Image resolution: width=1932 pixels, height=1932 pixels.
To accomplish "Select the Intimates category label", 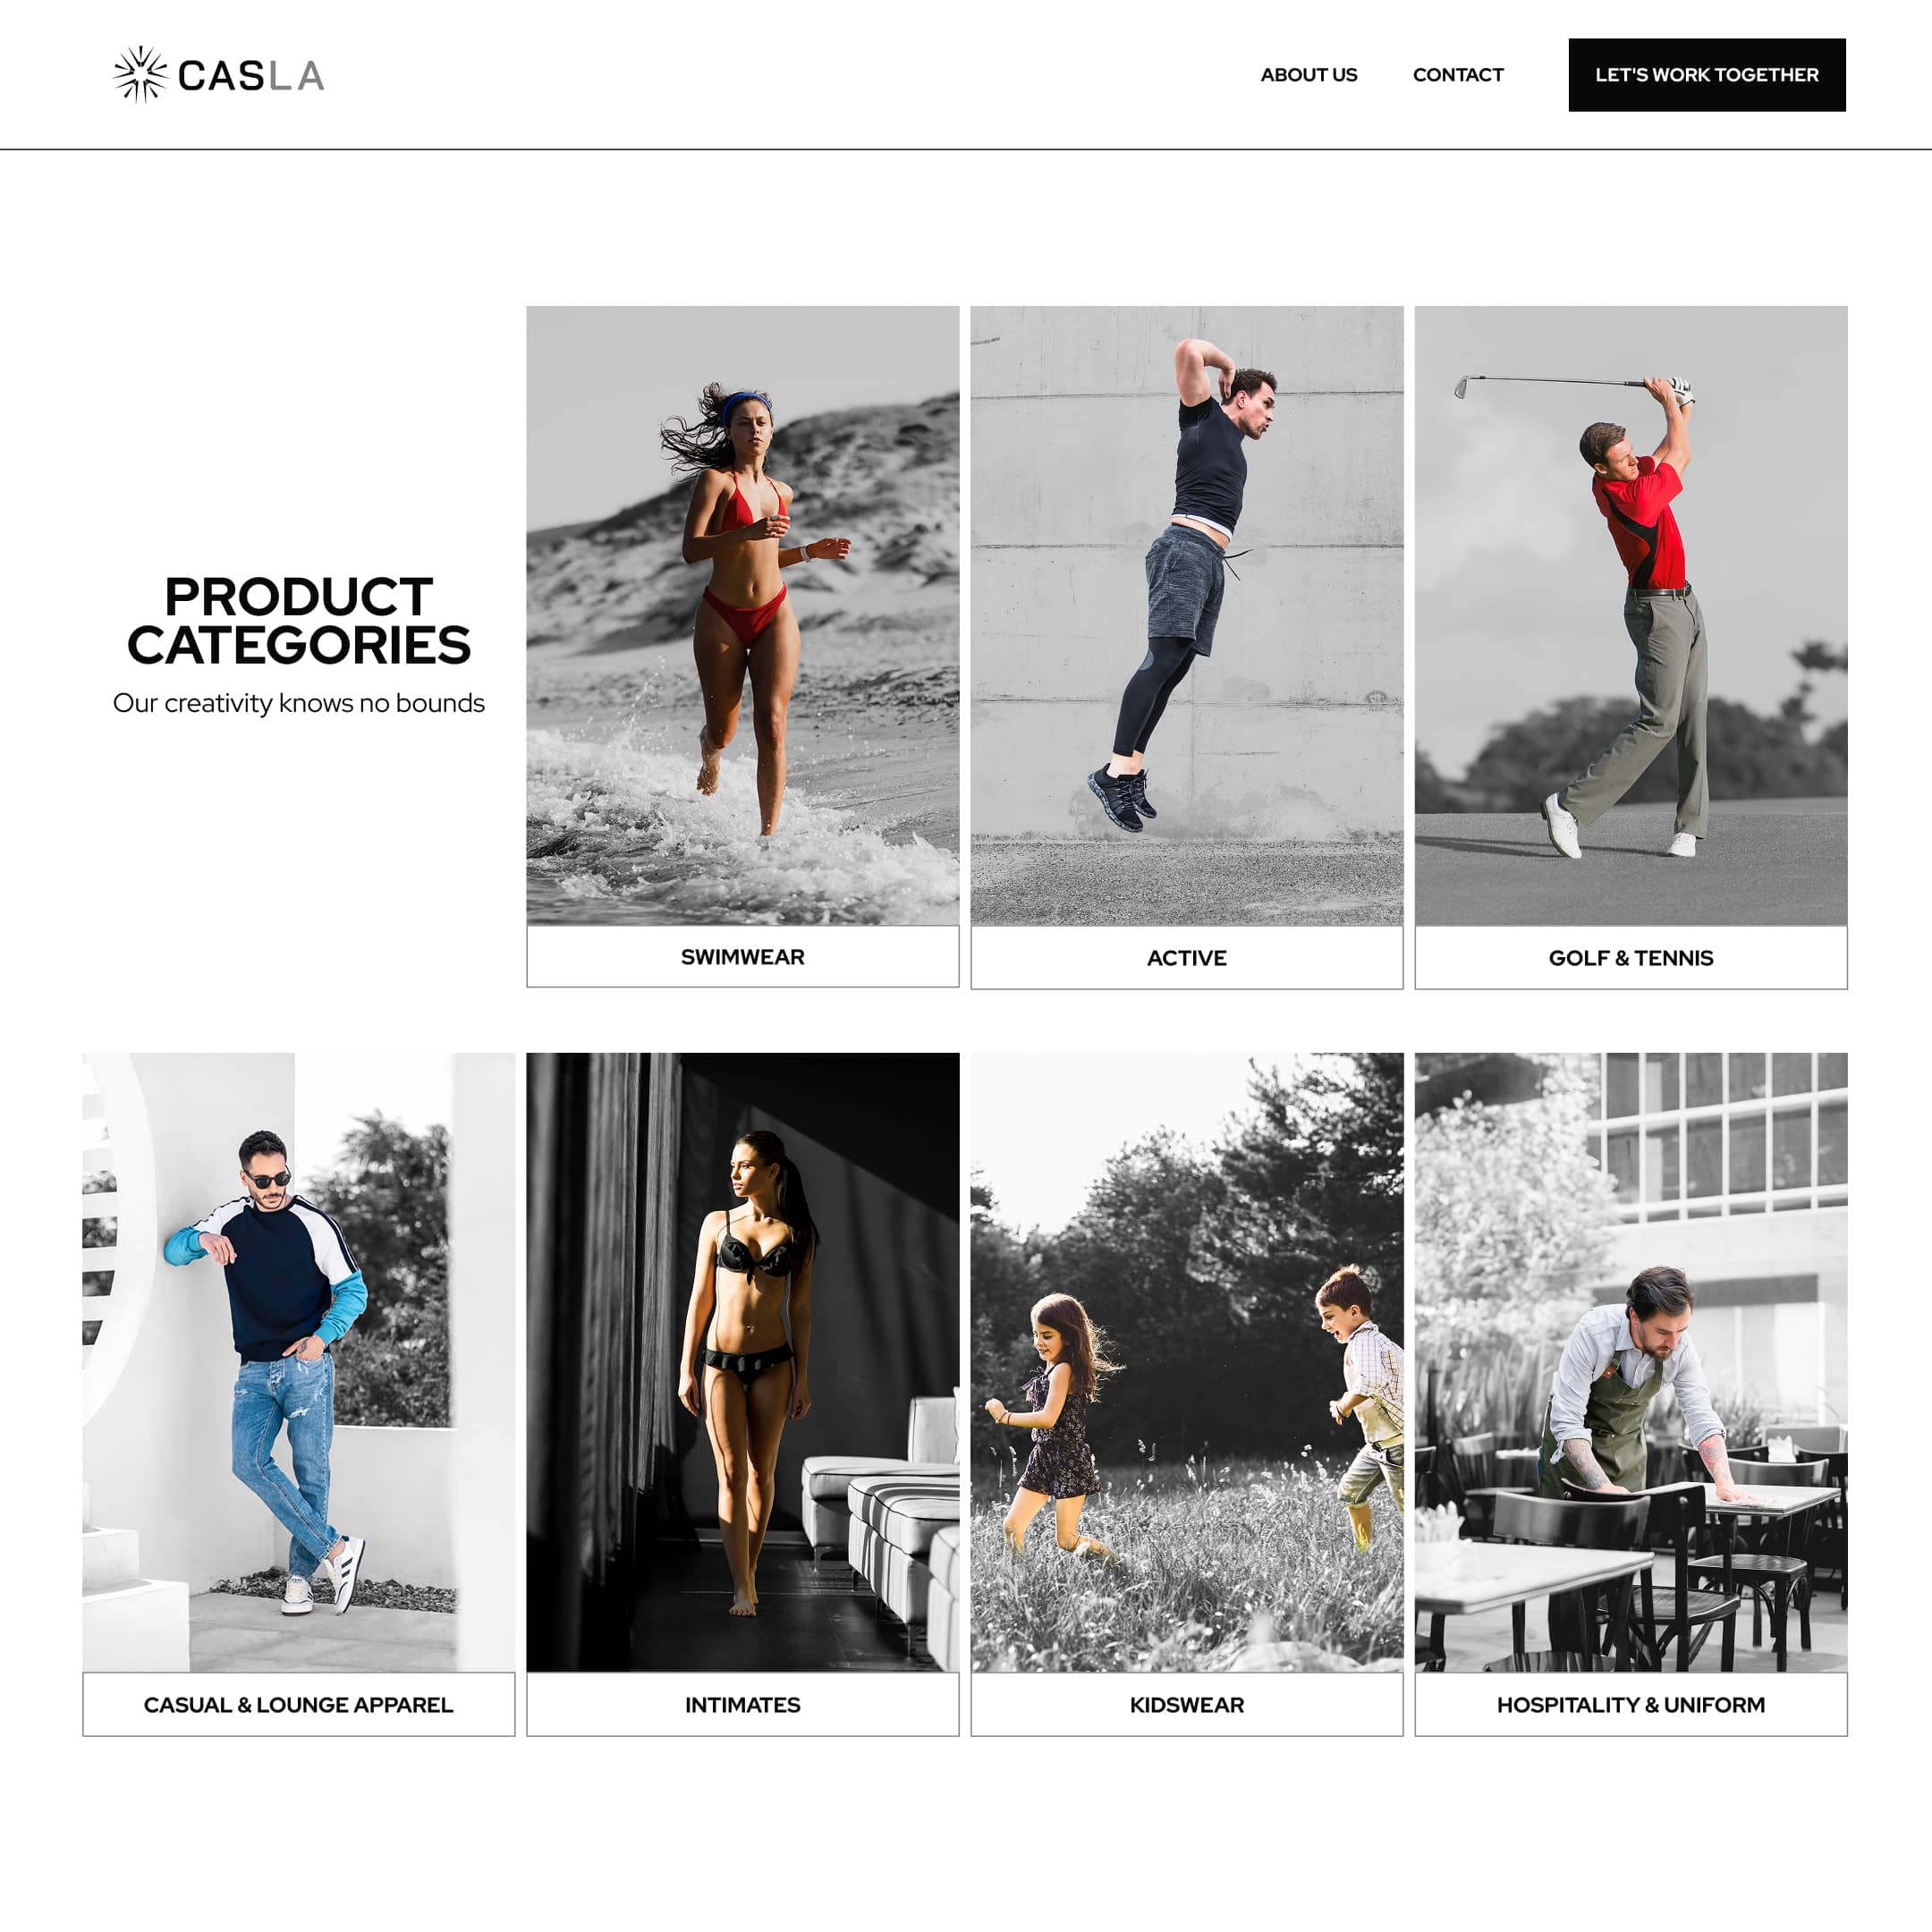I will (743, 1705).
